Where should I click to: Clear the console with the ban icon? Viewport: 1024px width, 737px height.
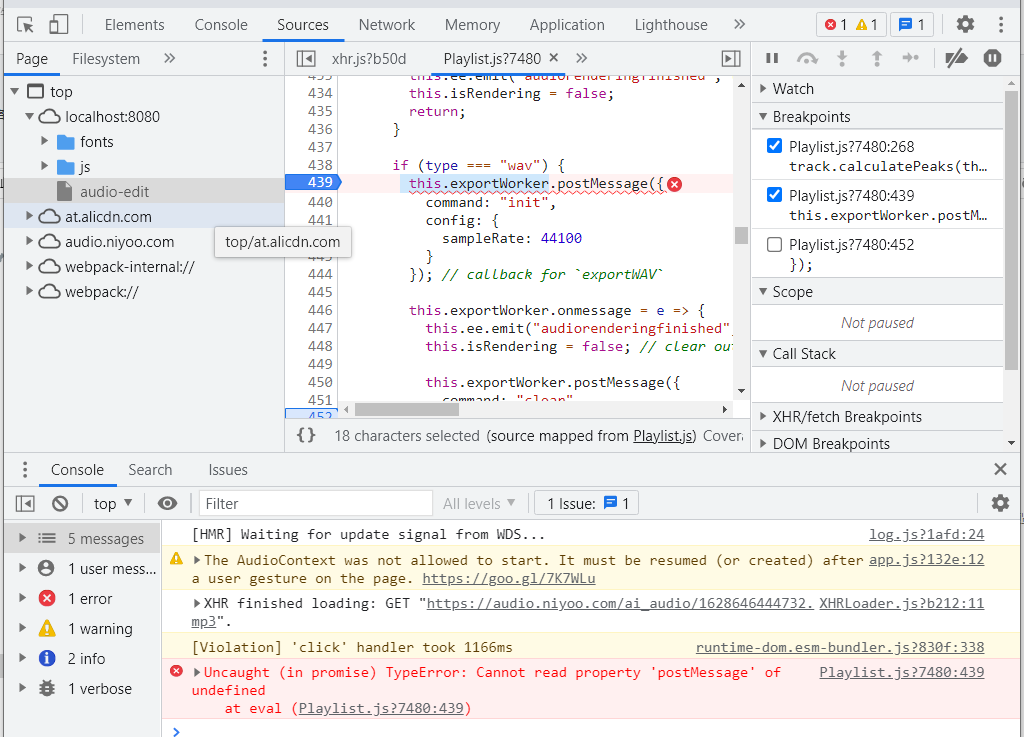point(57,503)
